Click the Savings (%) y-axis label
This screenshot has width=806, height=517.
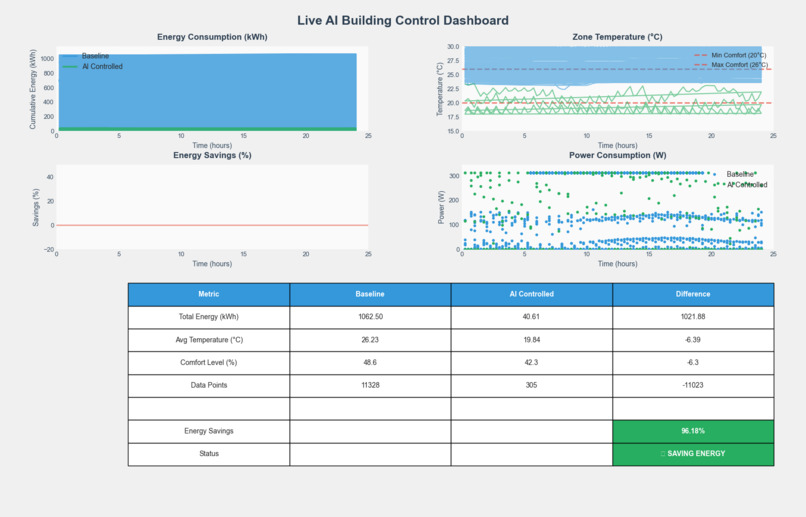35,207
